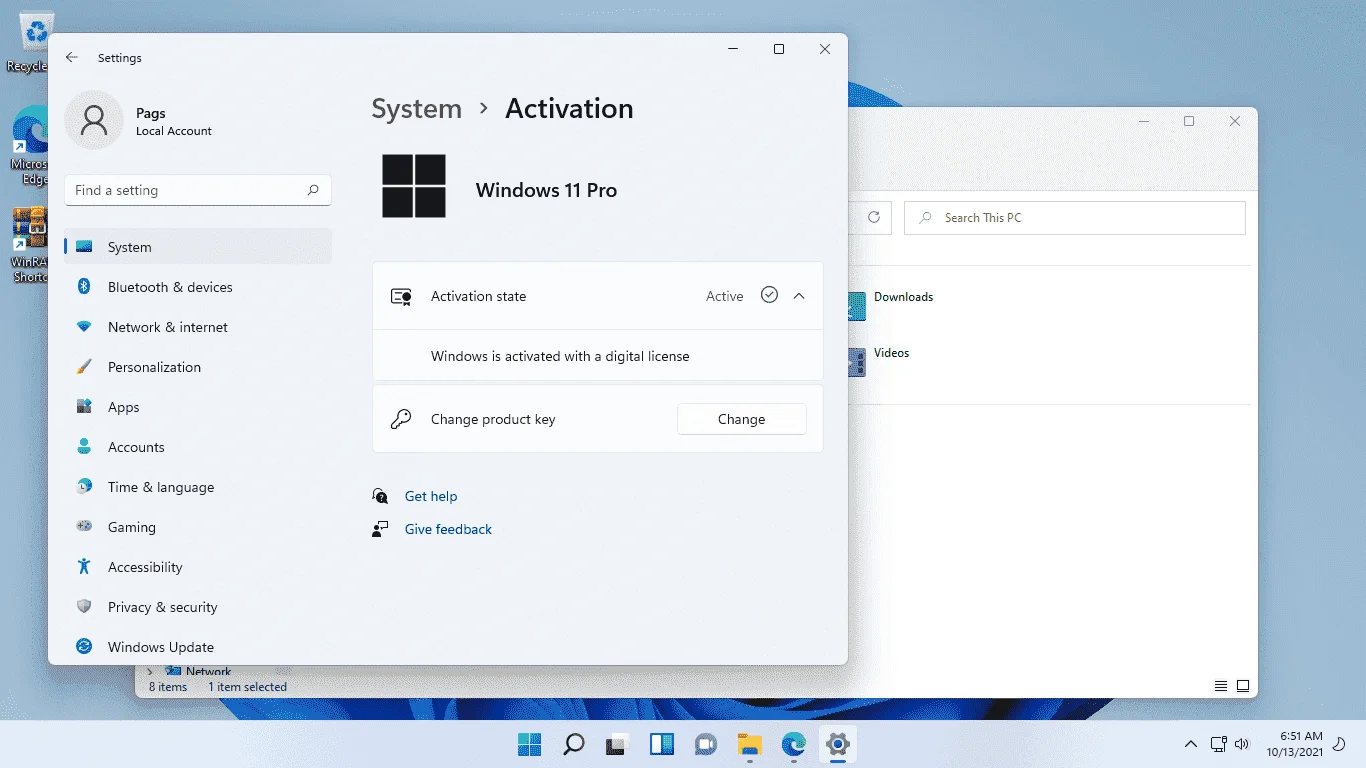Show hidden icons in the system tray
Image resolution: width=1366 pixels, height=768 pixels.
1191,744
